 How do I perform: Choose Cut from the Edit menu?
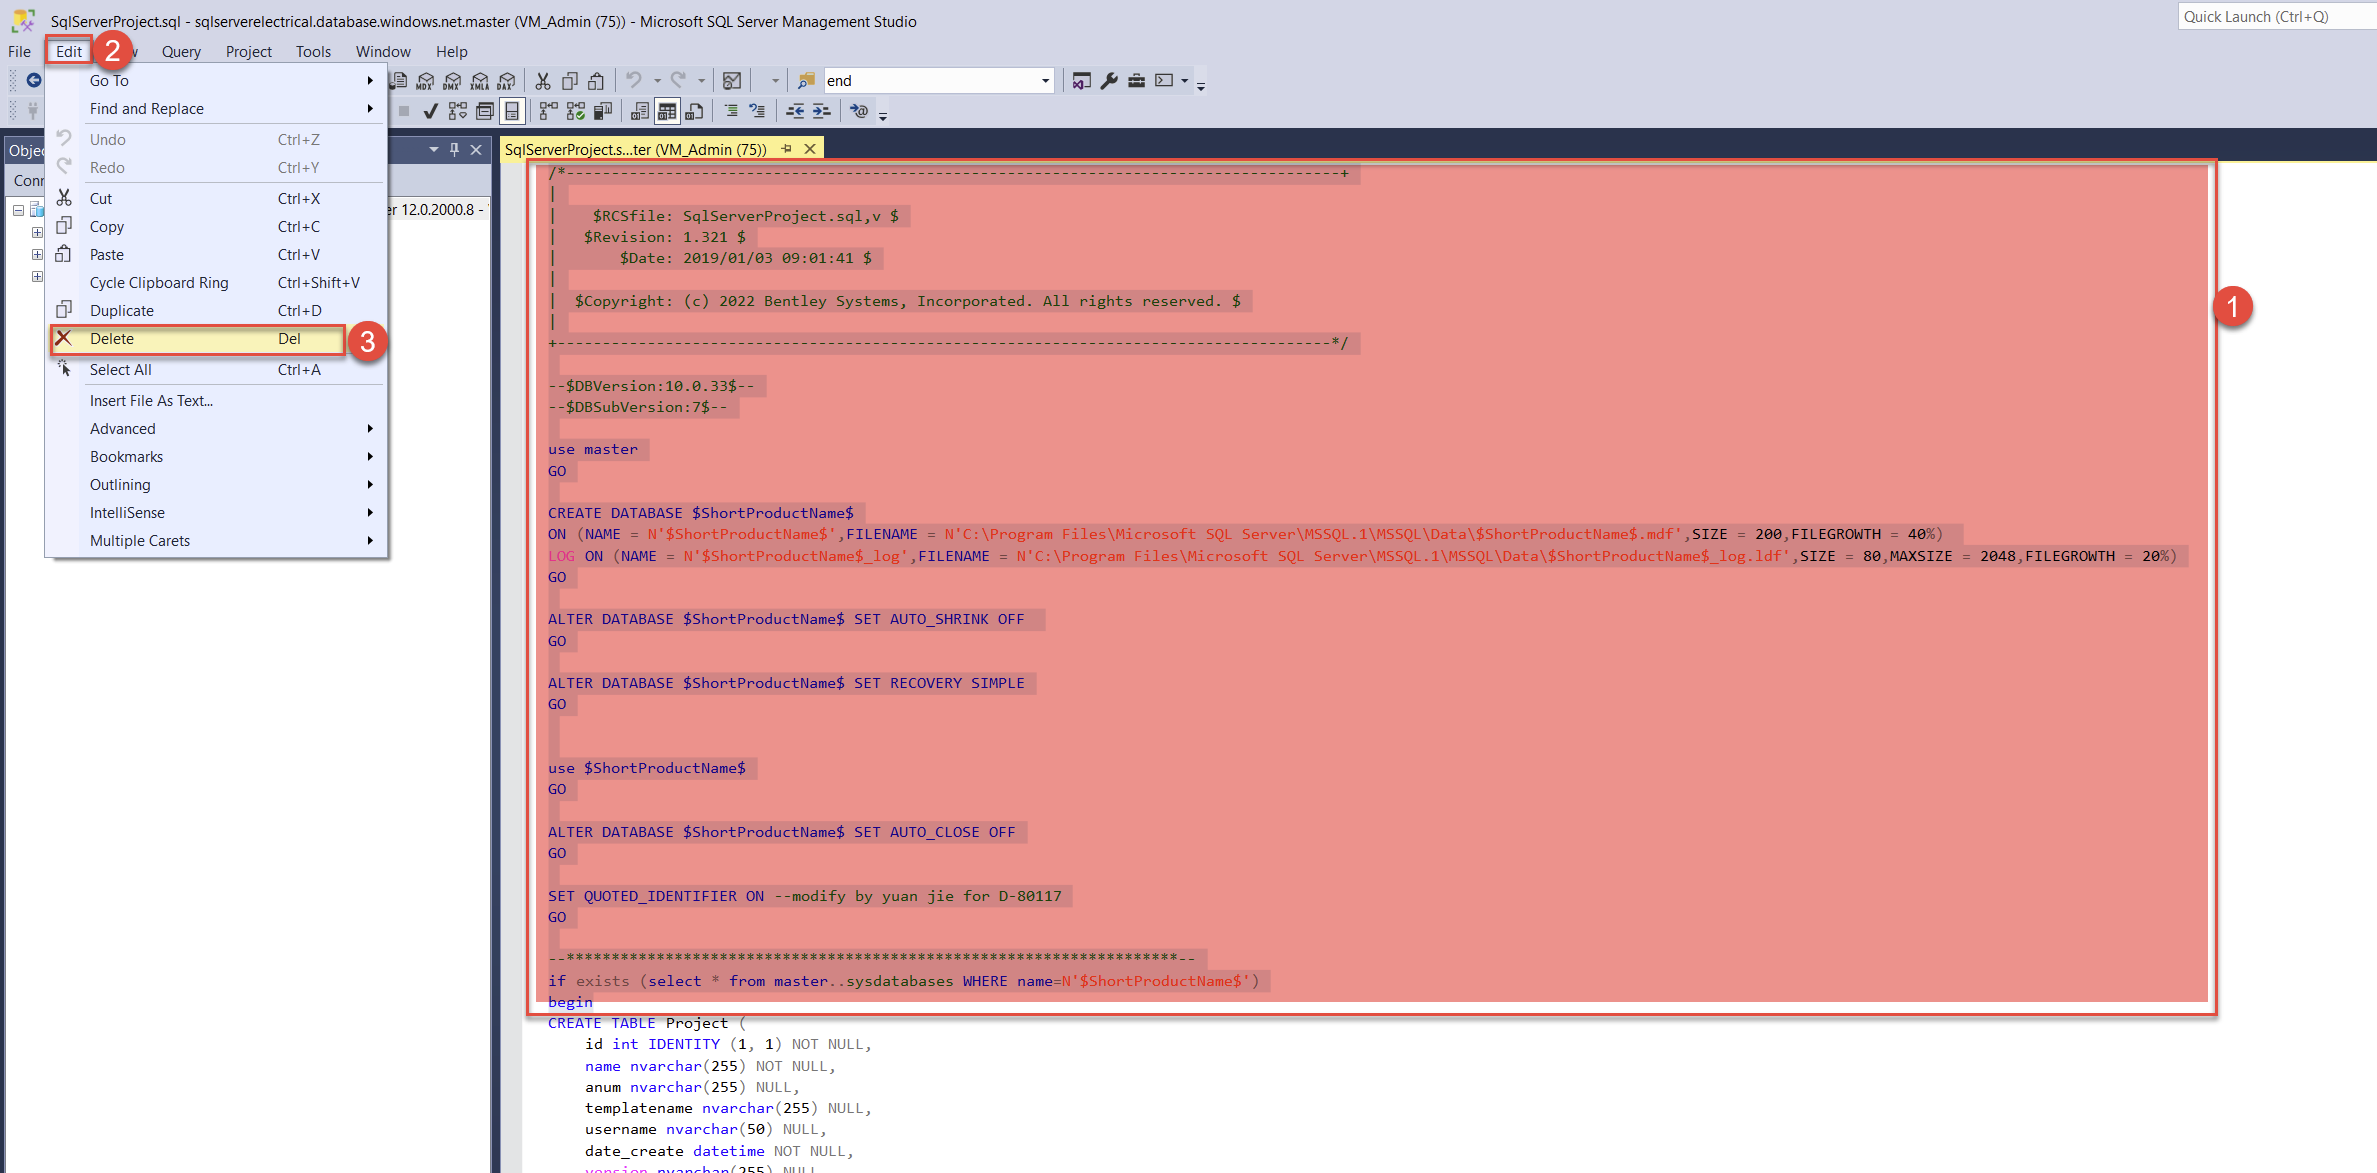pyautogui.click(x=218, y=199)
